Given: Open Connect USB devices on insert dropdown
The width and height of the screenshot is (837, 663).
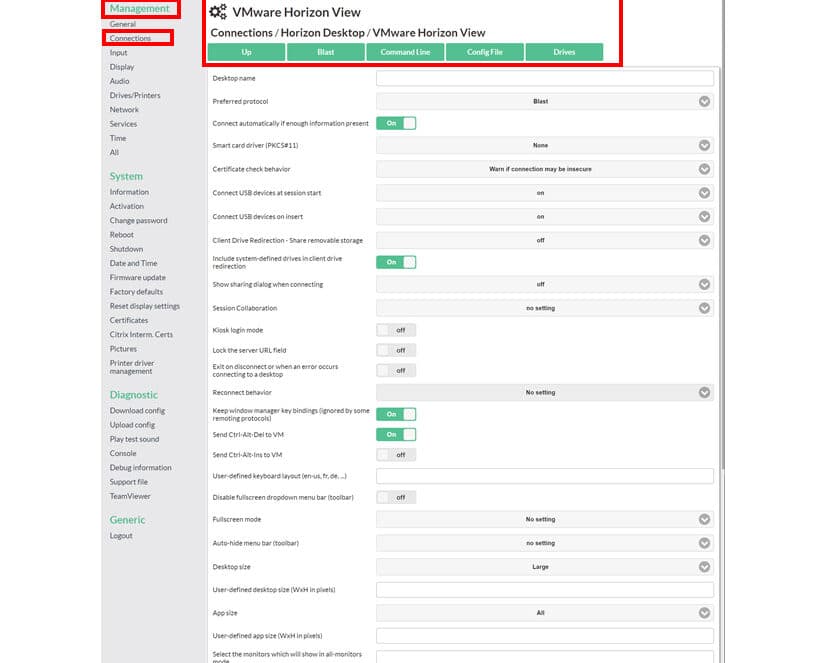Looking at the screenshot, I should 544,217.
